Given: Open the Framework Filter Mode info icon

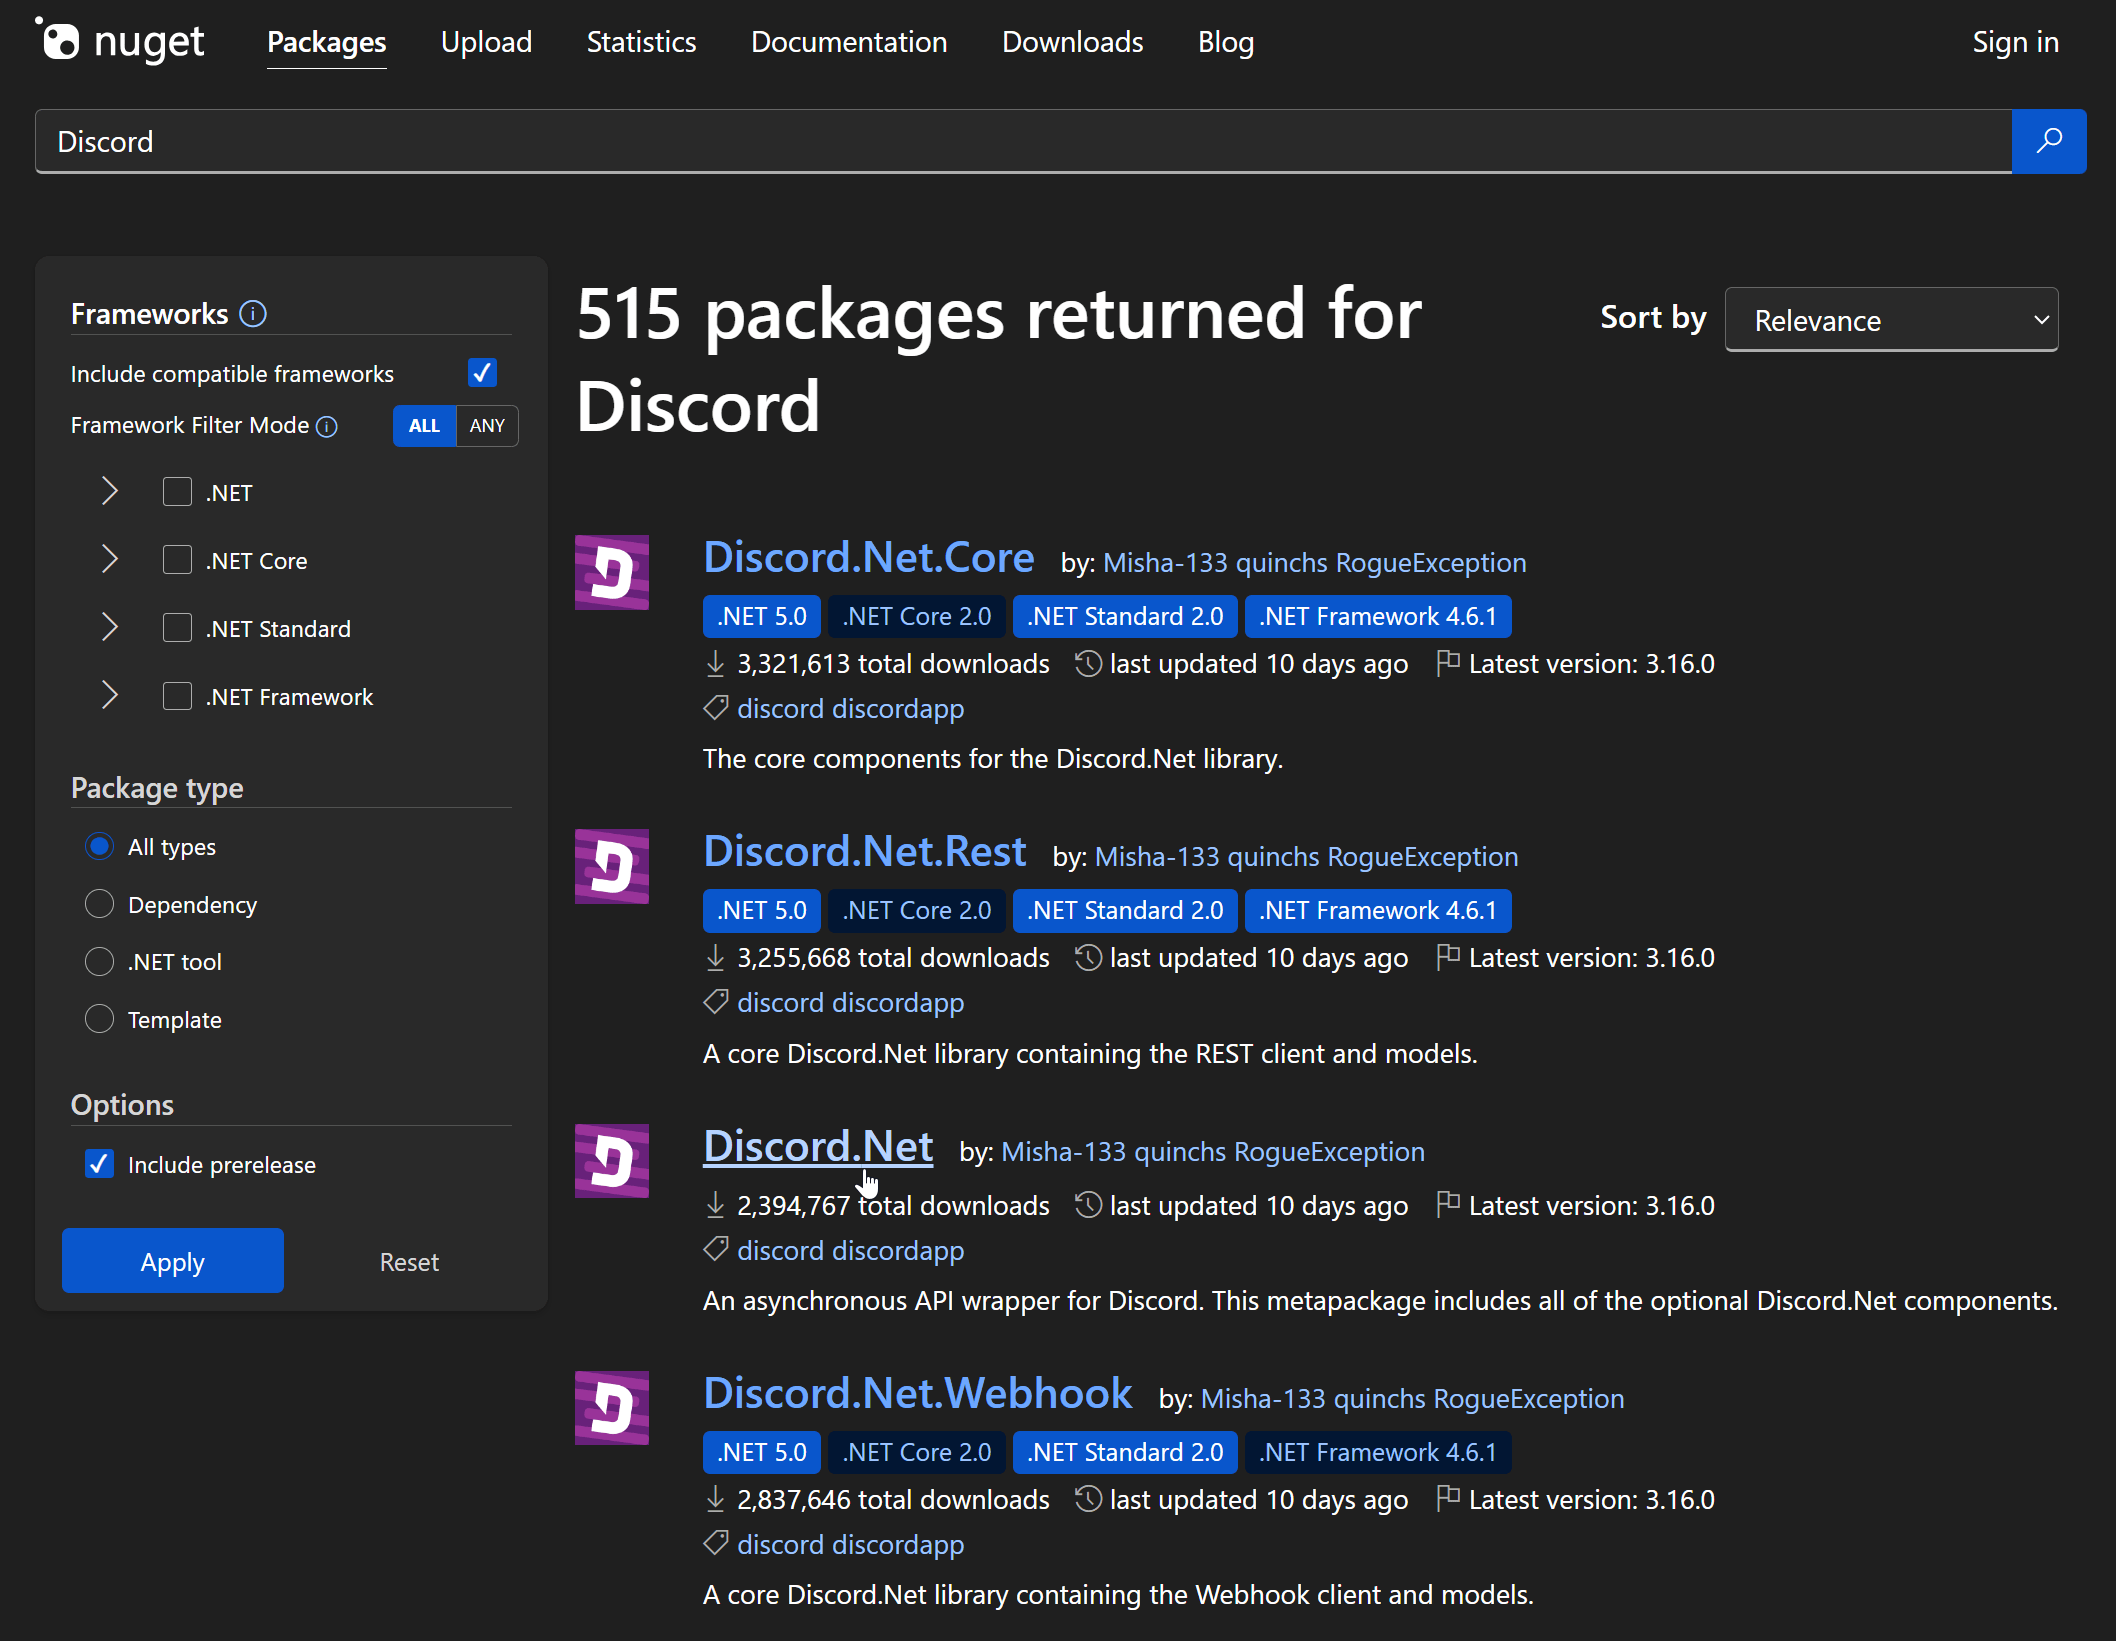Looking at the screenshot, I should pyautogui.click(x=327, y=426).
